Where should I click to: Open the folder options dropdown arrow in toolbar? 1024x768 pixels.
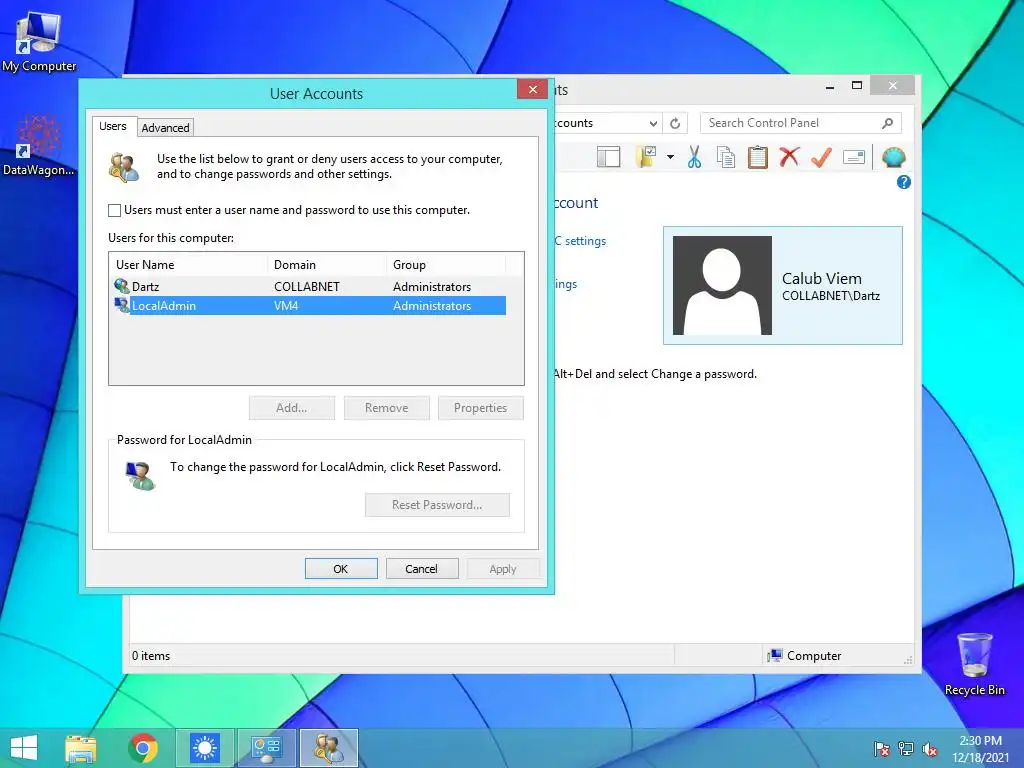click(x=670, y=157)
